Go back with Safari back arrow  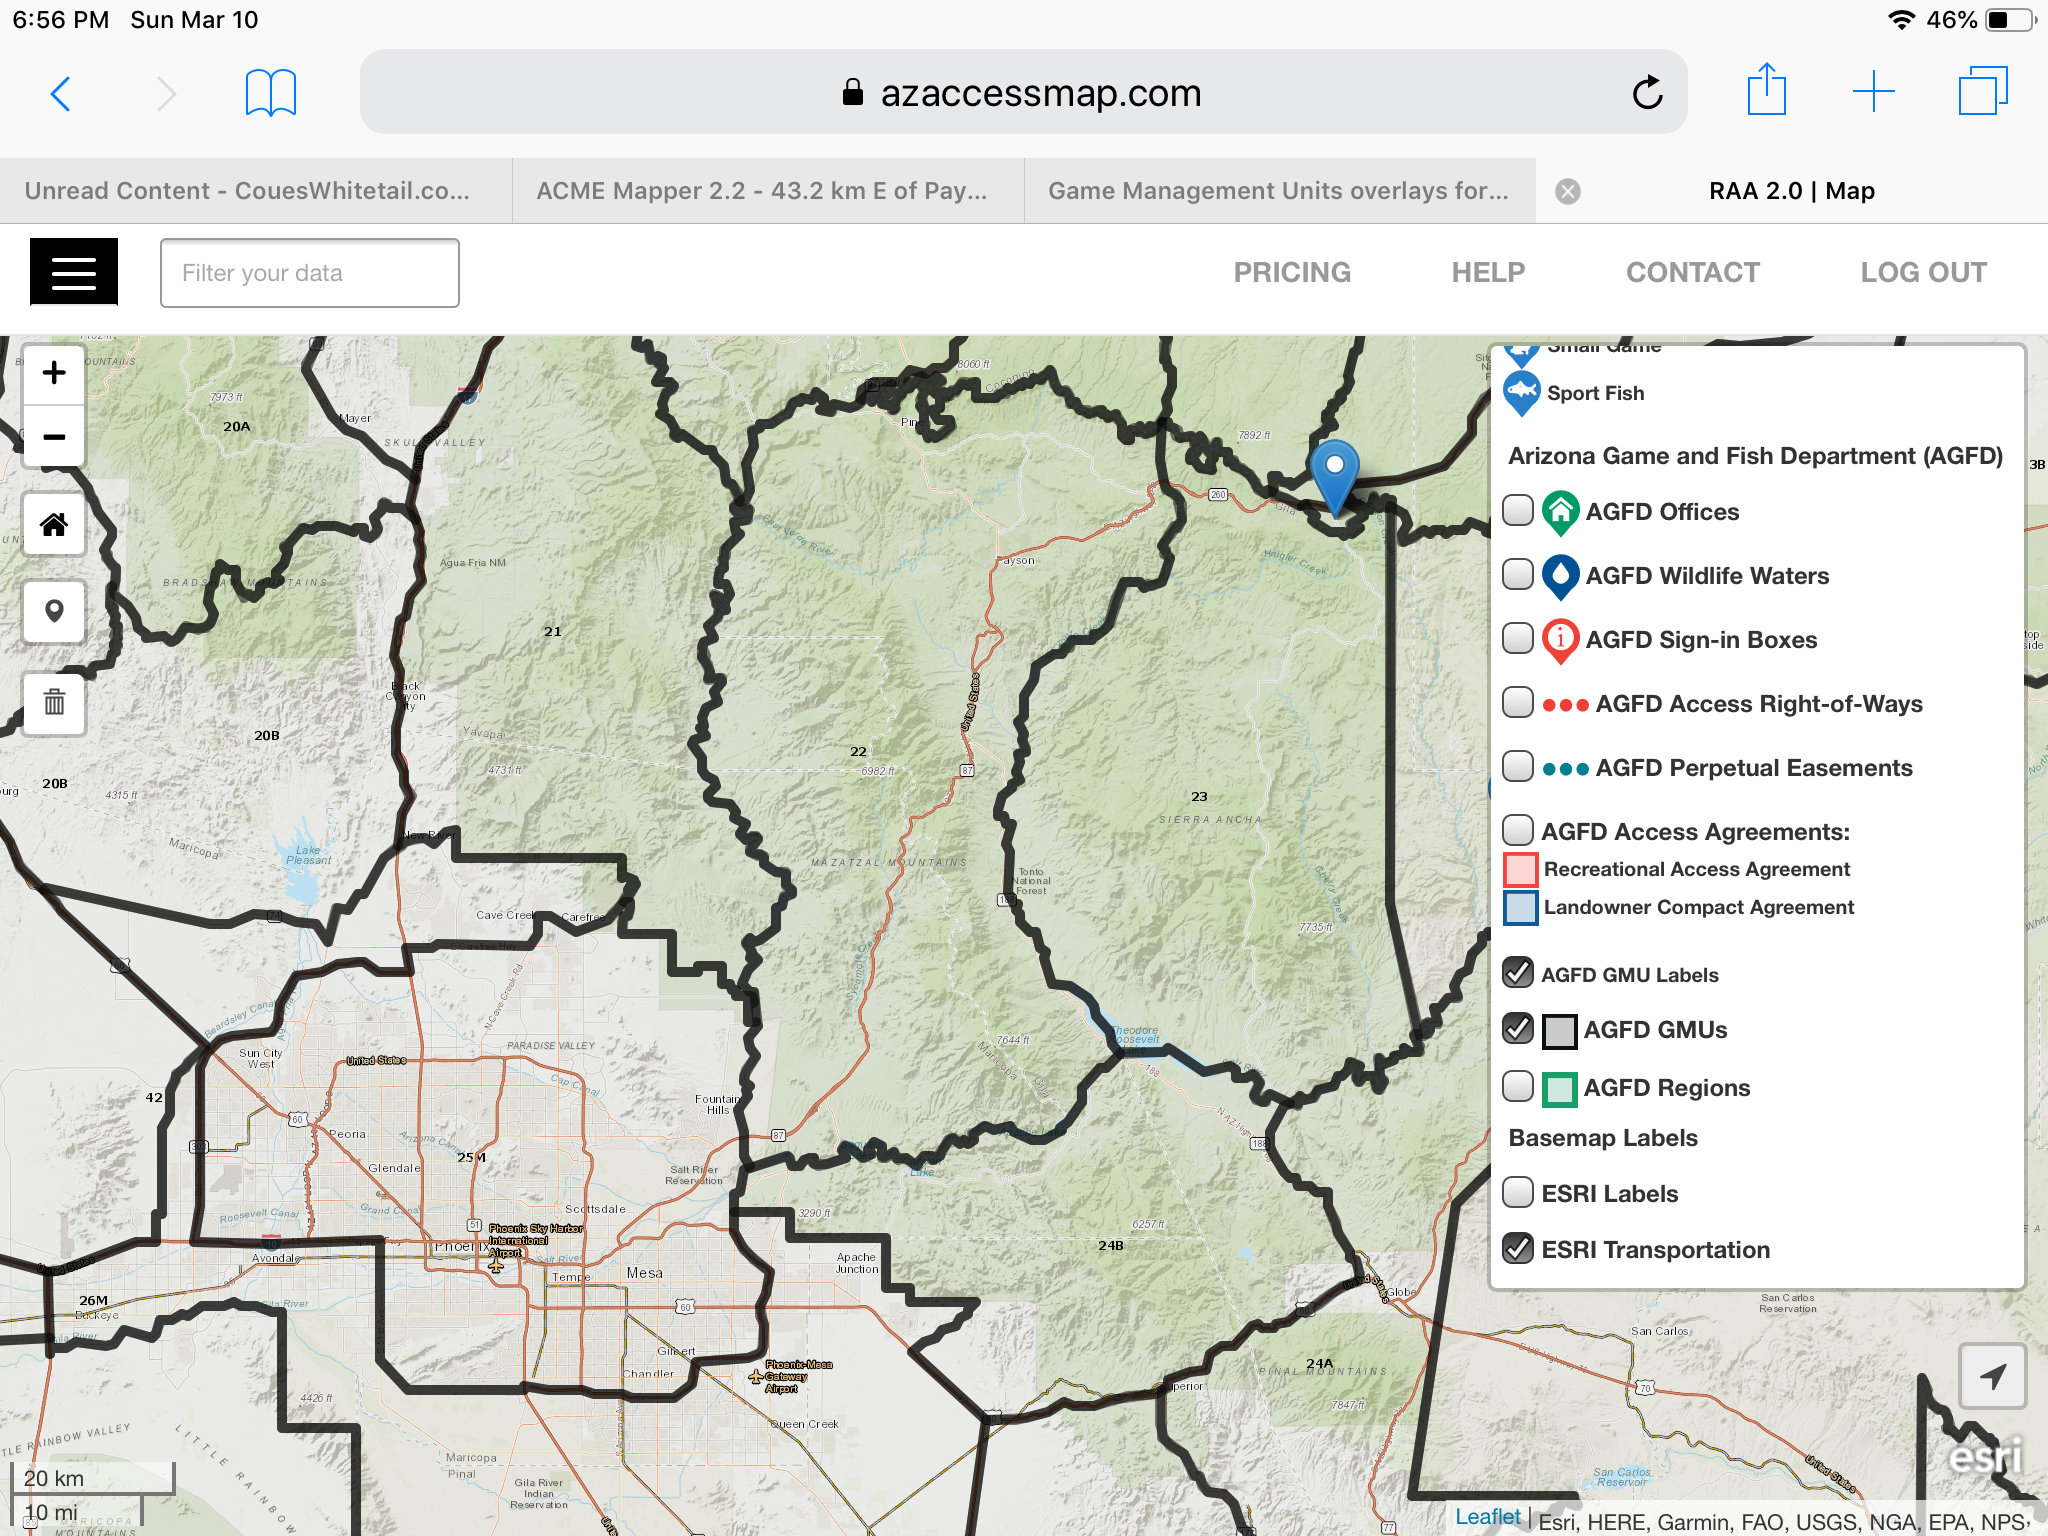coord(61,94)
